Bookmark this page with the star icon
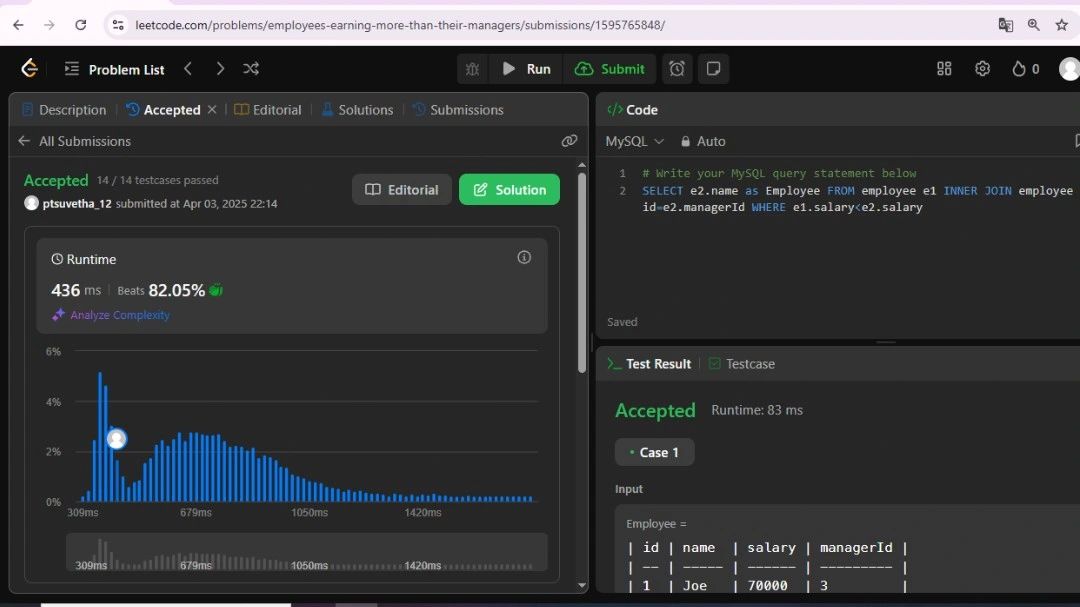 click(x=1061, y=25)
